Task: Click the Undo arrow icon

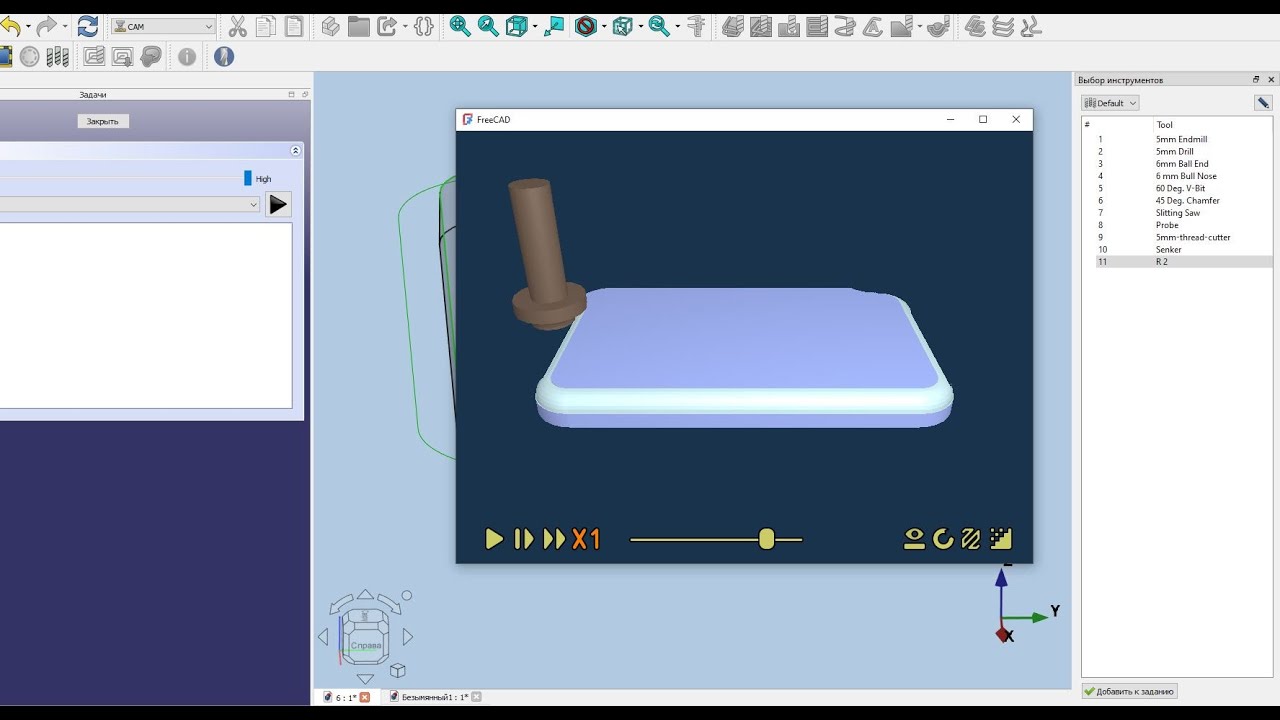Action: point(10,27)
